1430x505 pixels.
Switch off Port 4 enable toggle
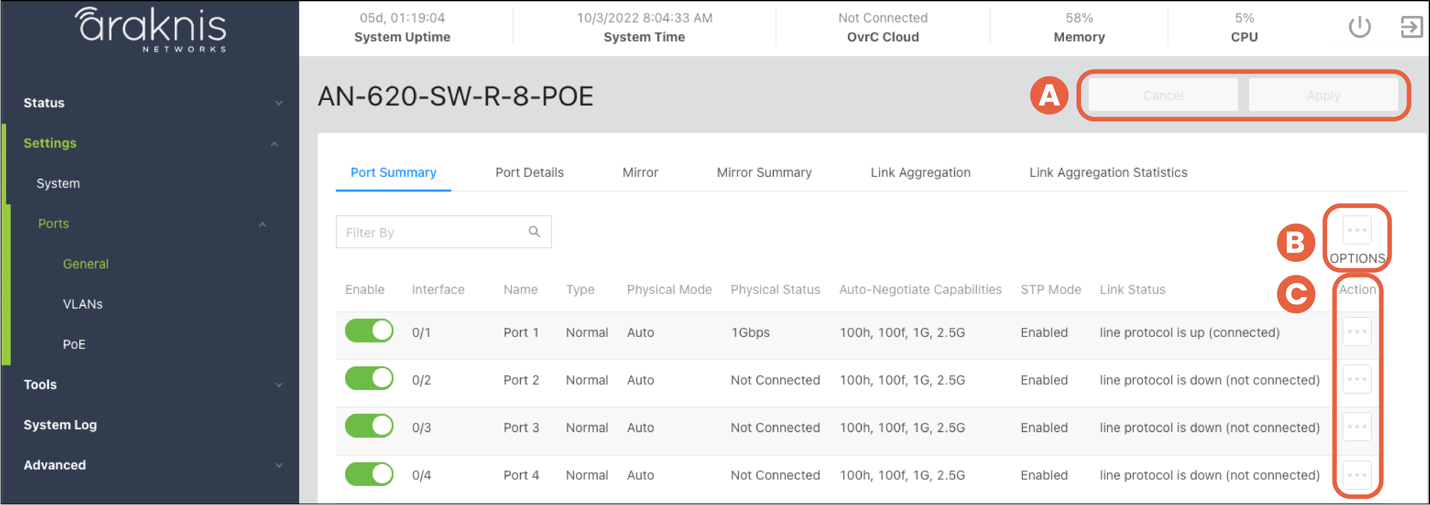369,475
